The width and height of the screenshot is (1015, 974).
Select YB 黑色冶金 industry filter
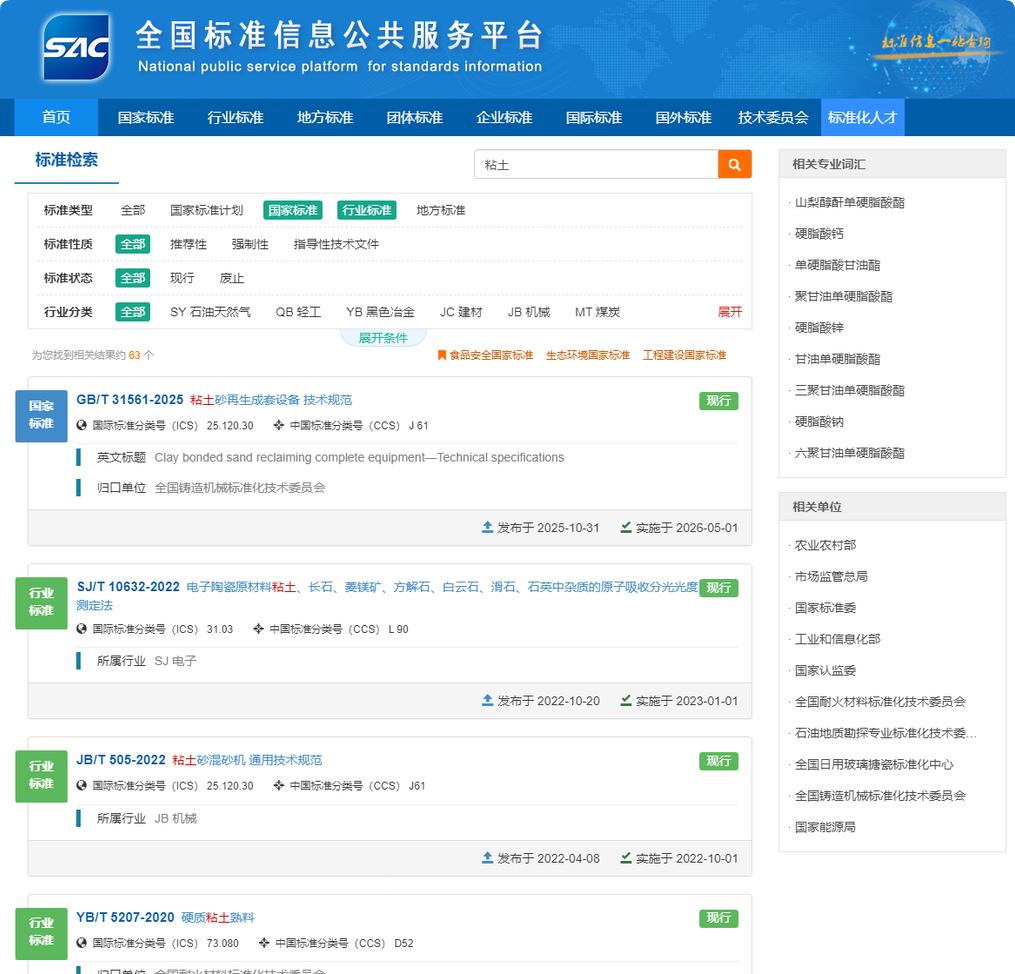[380, 312]
